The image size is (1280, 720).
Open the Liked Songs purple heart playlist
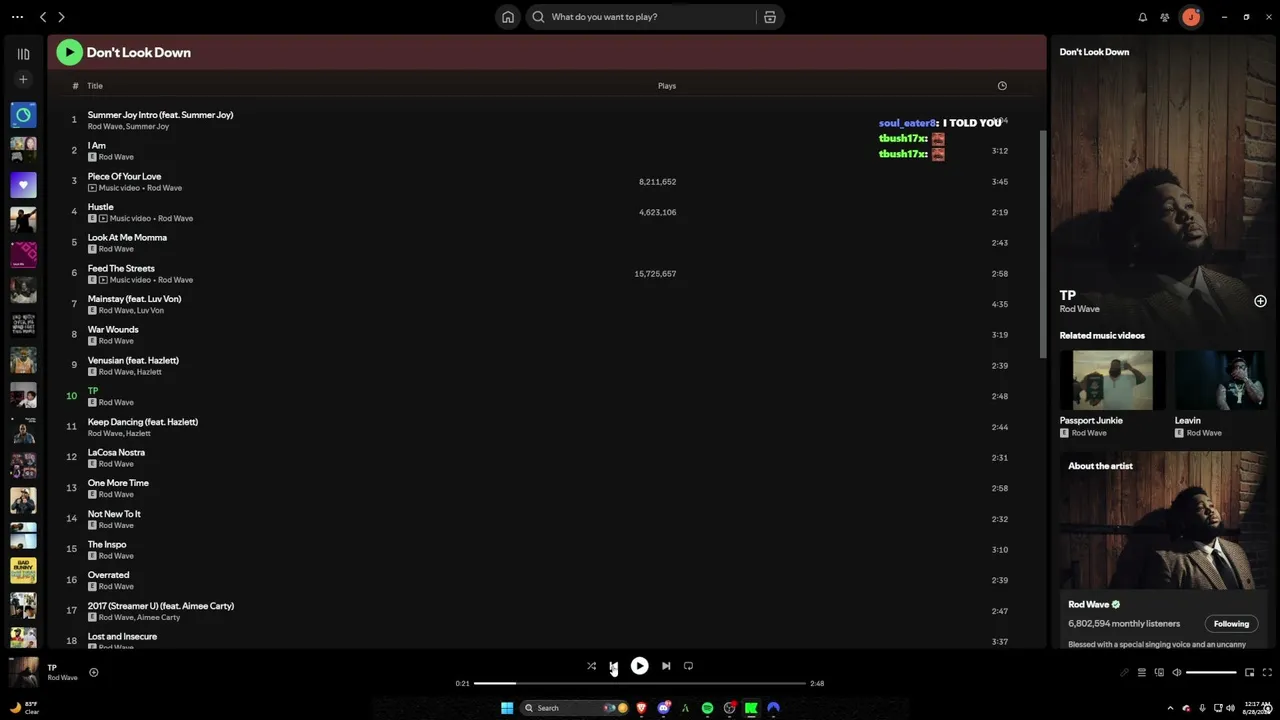pyautogui.click(x=23, y=185)
